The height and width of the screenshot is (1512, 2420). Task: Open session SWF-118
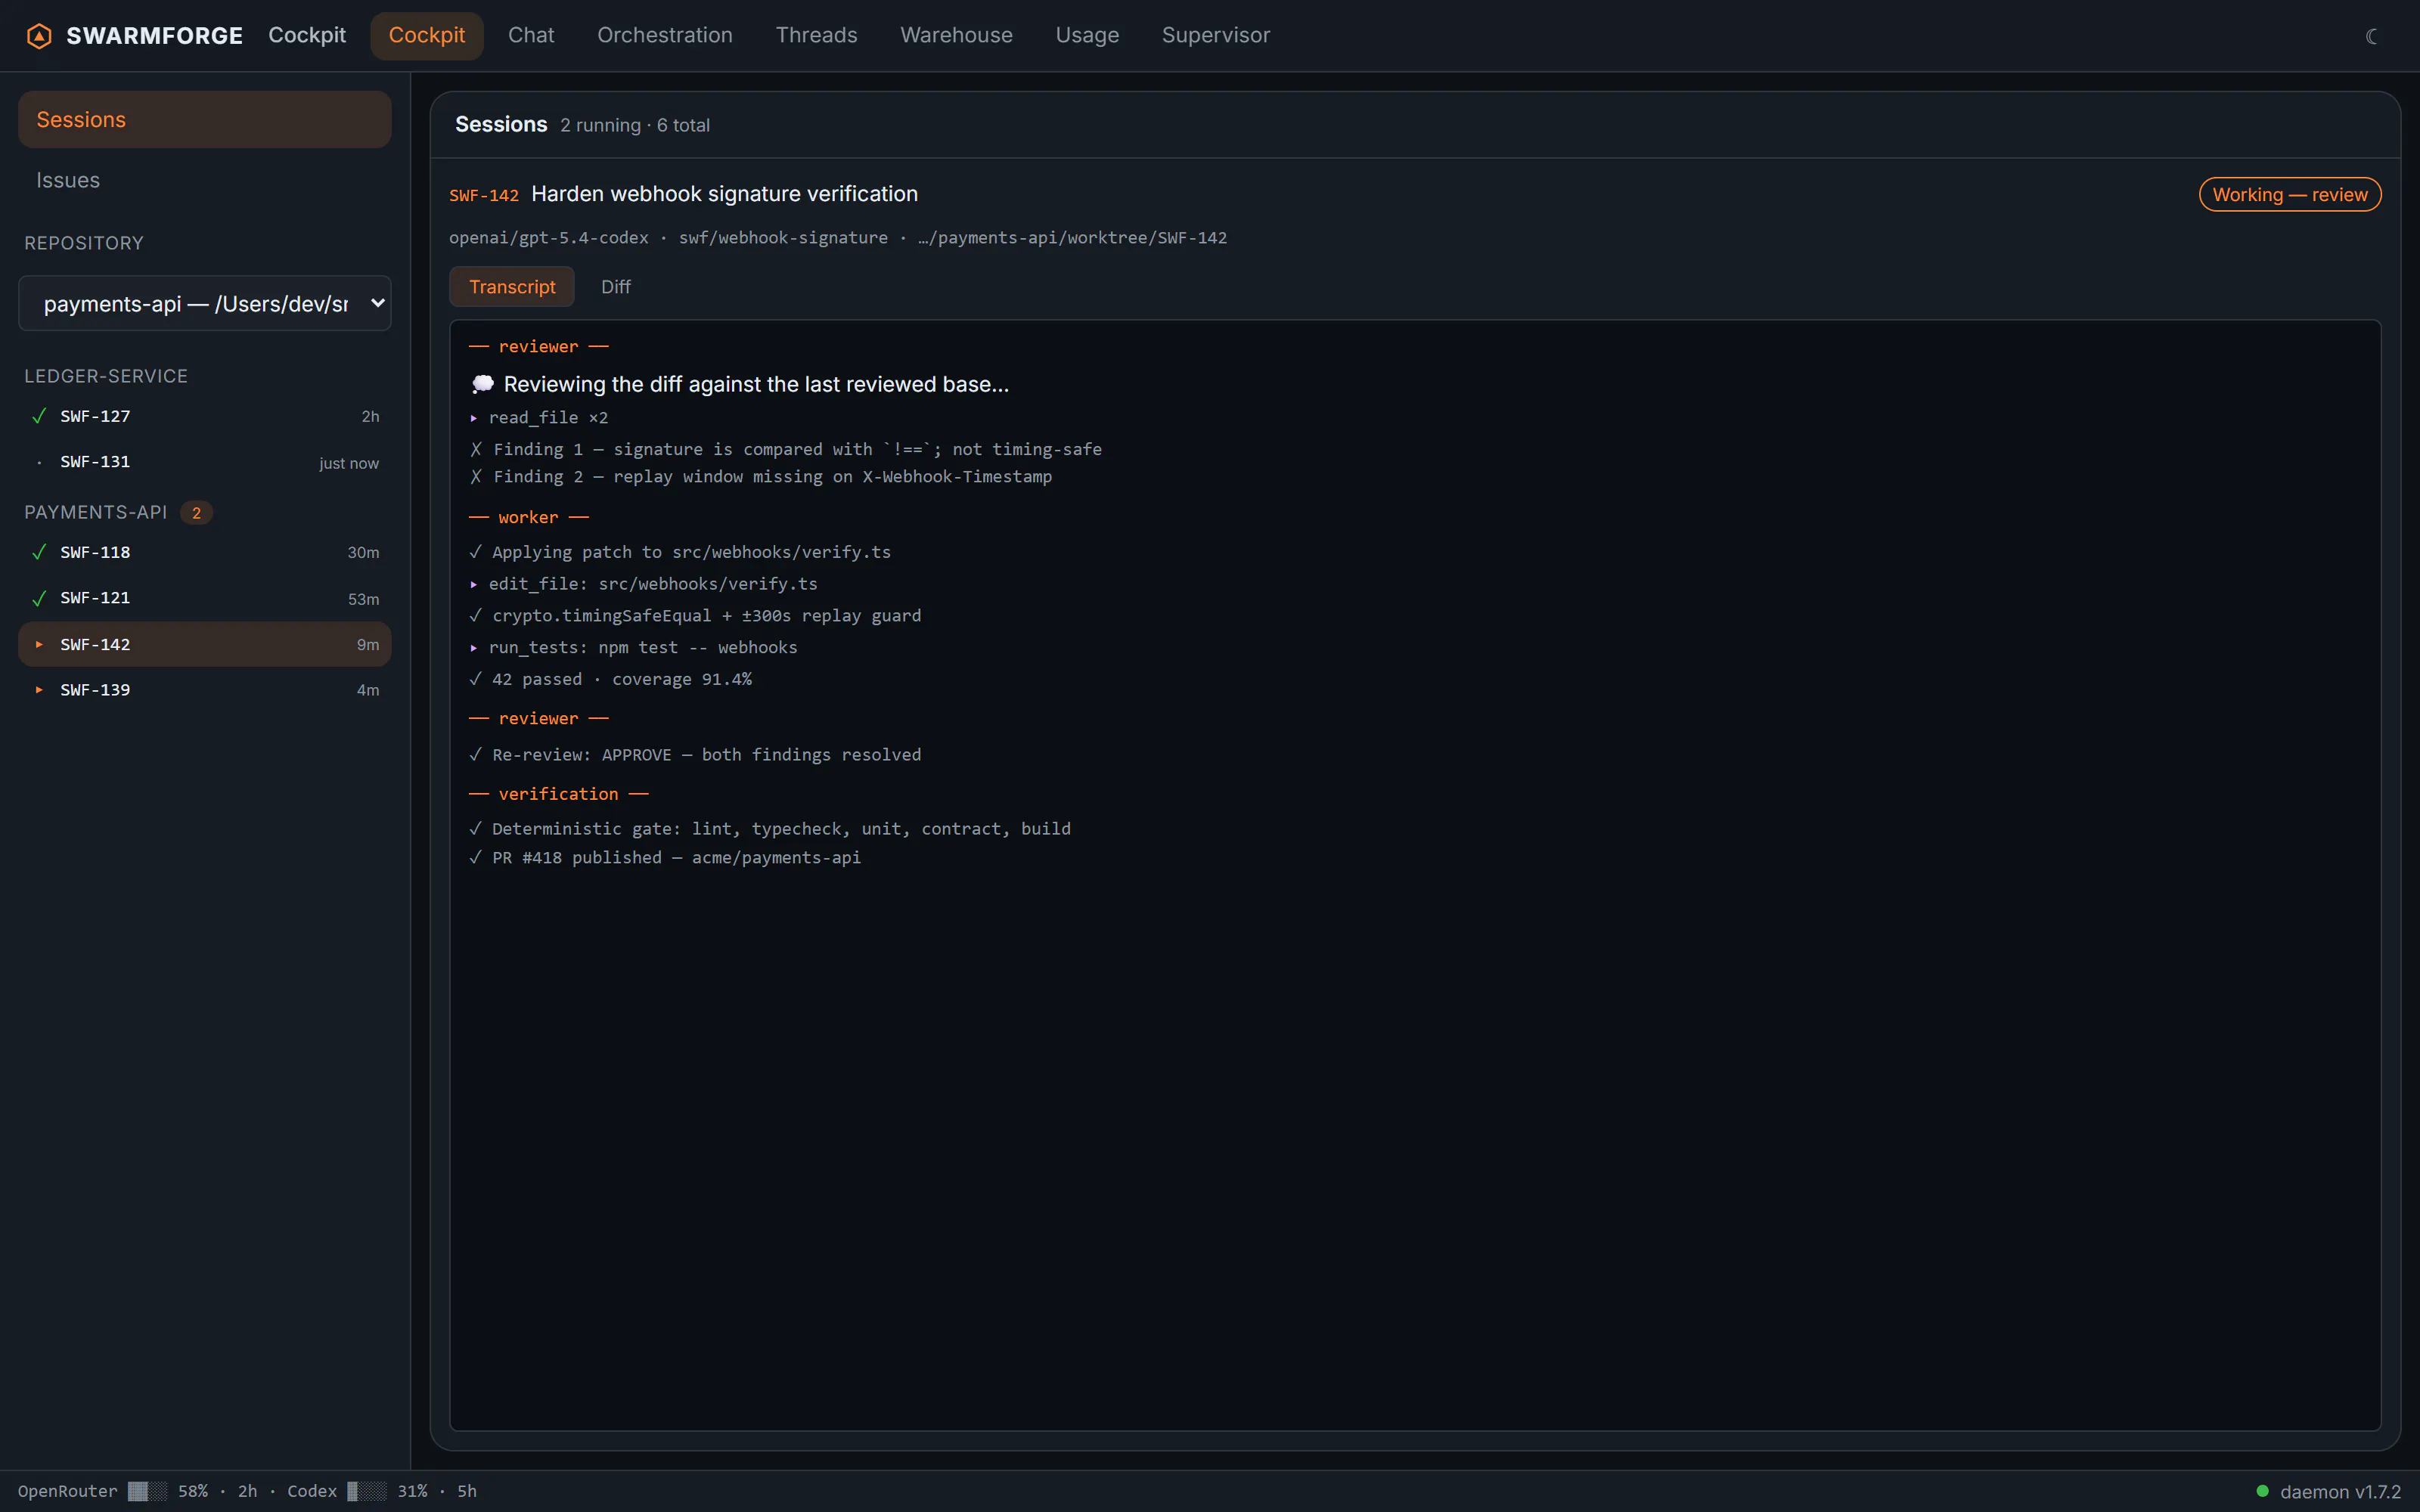pos(205,552)
